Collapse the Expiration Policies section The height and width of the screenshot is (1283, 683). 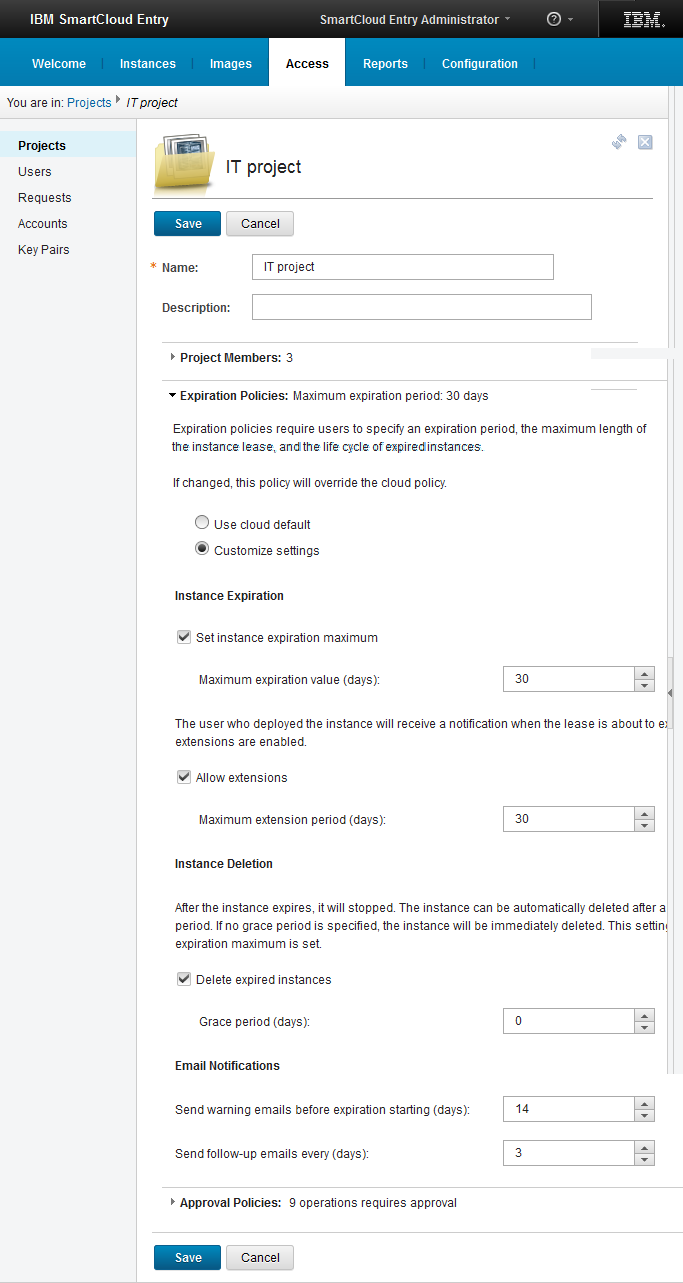pos(173,396)
